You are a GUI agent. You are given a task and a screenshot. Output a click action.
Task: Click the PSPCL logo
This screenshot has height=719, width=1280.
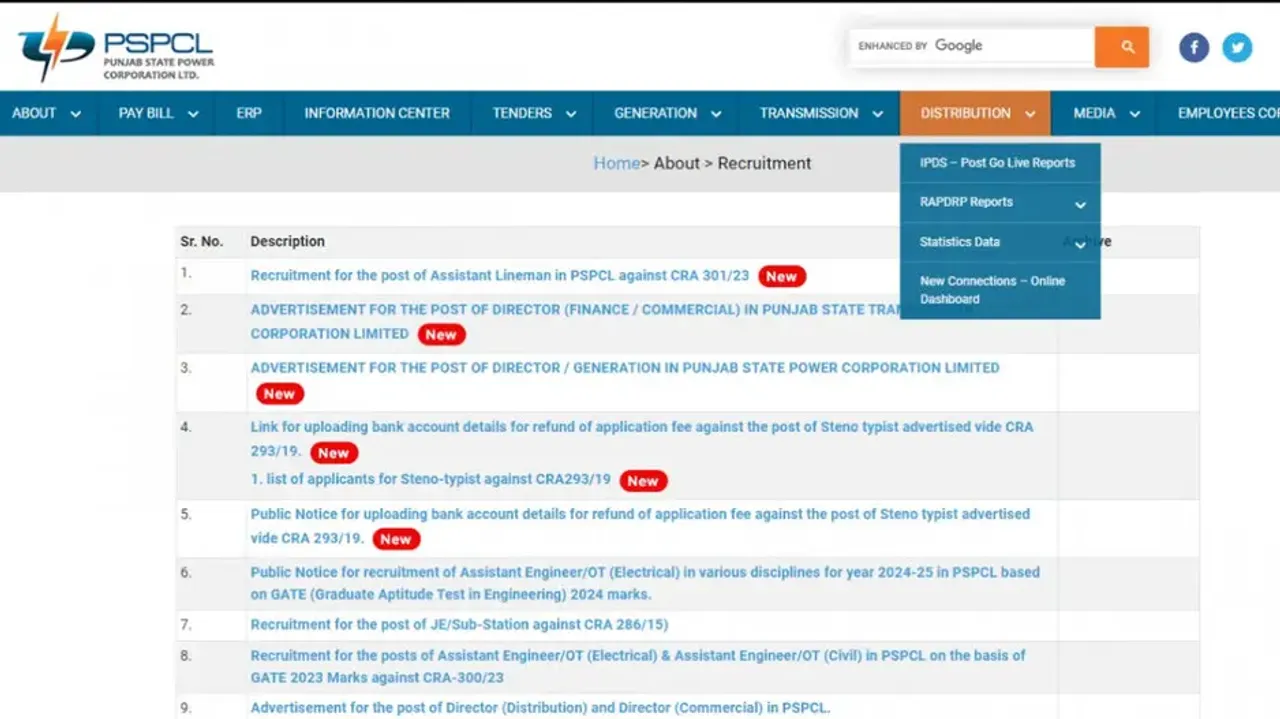pyautogui.click(x=115, y=48)
